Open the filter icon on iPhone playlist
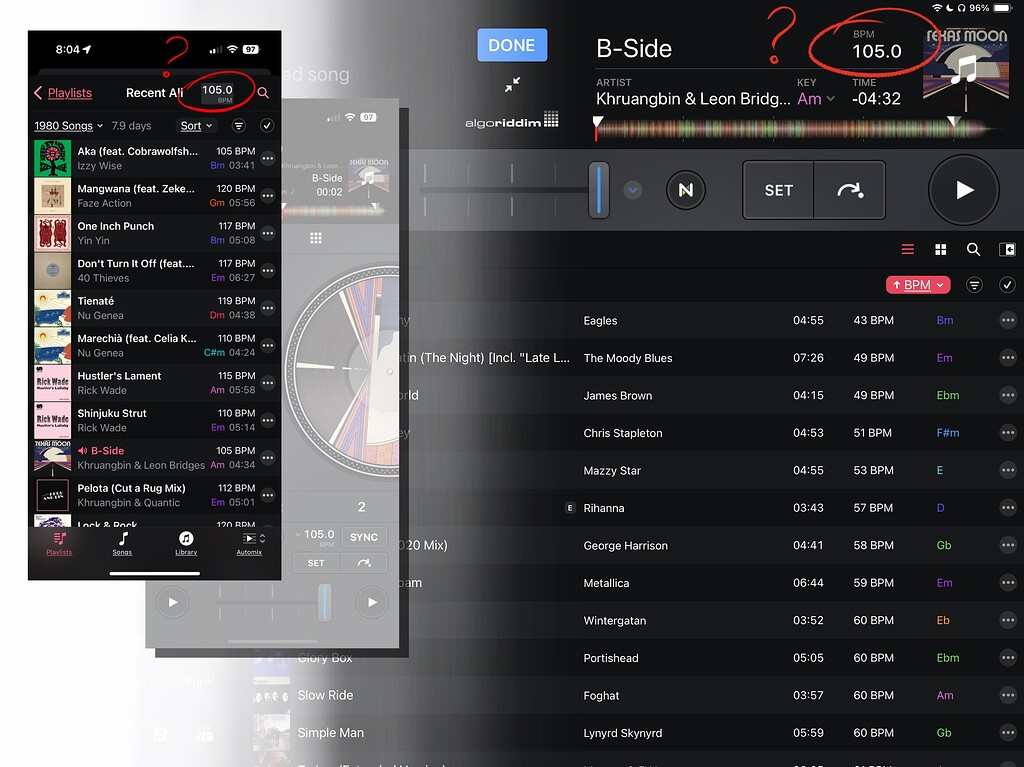1024x767 pixels. pyautogui.click(x=239, y=125)
